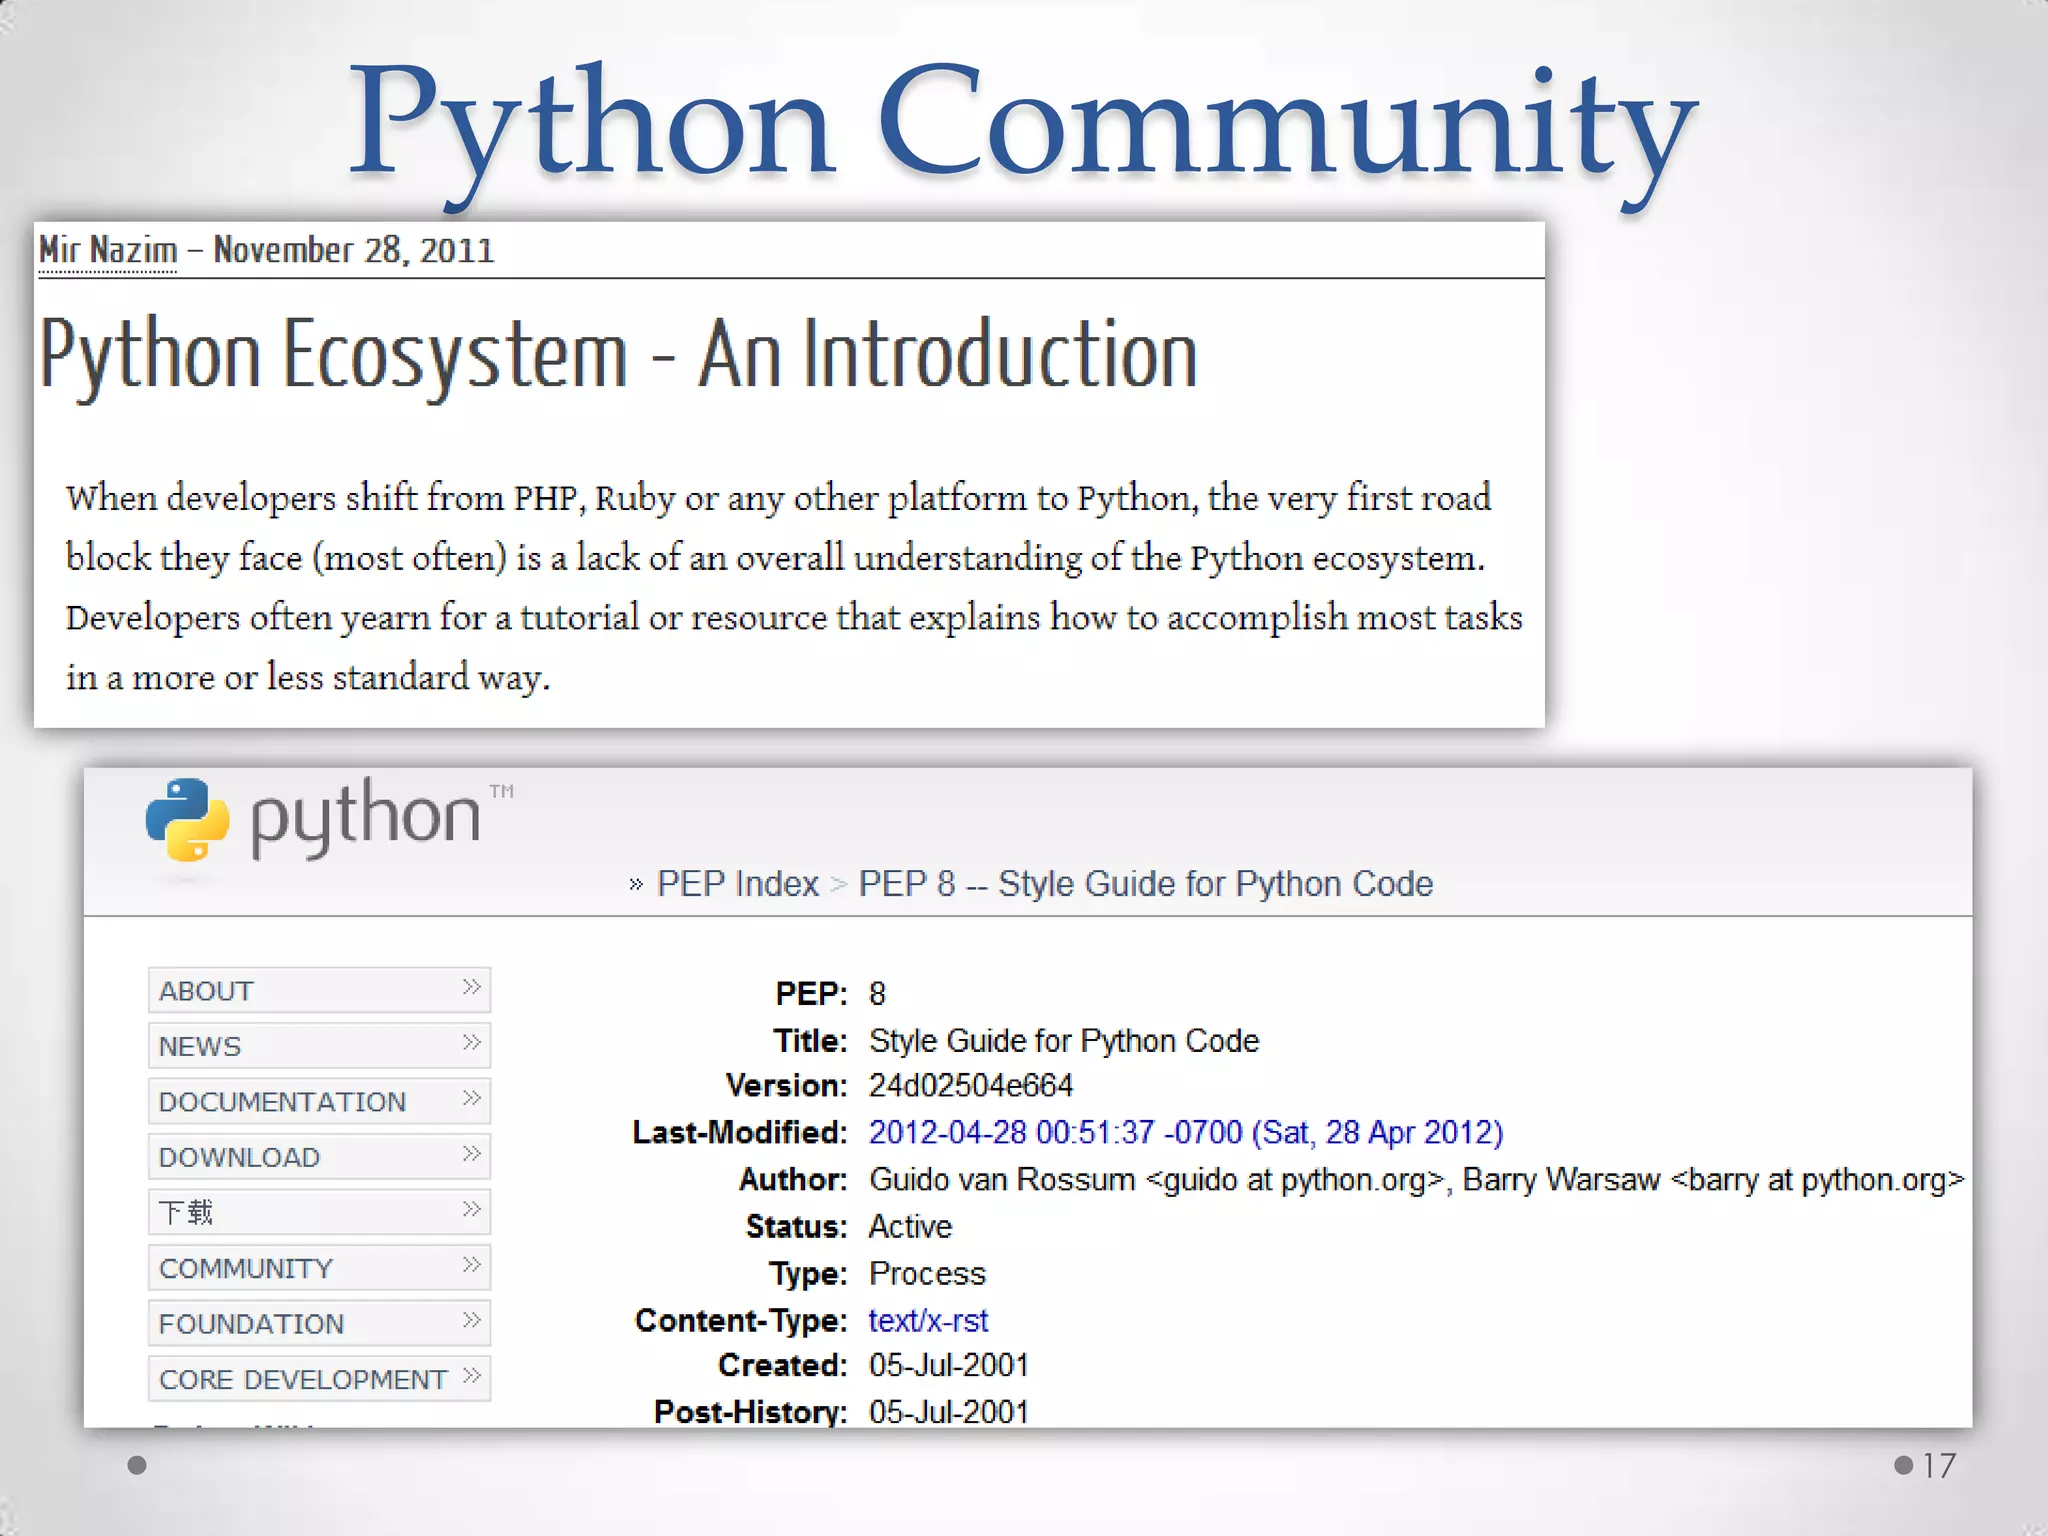Click the Mir Nazim author link
The image size is (2048, 1536).
pyautogui.click(x=108, y=250)
